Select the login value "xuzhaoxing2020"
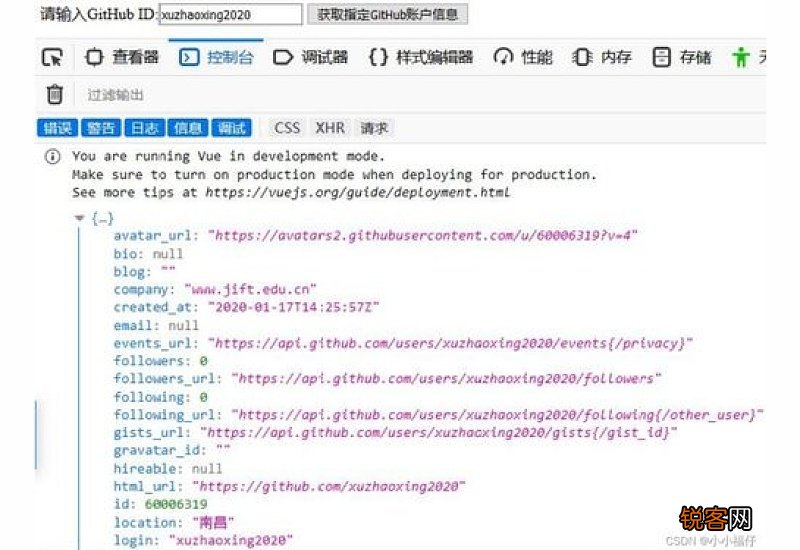This screenshot has height=550, width=800. pos(231,540)
